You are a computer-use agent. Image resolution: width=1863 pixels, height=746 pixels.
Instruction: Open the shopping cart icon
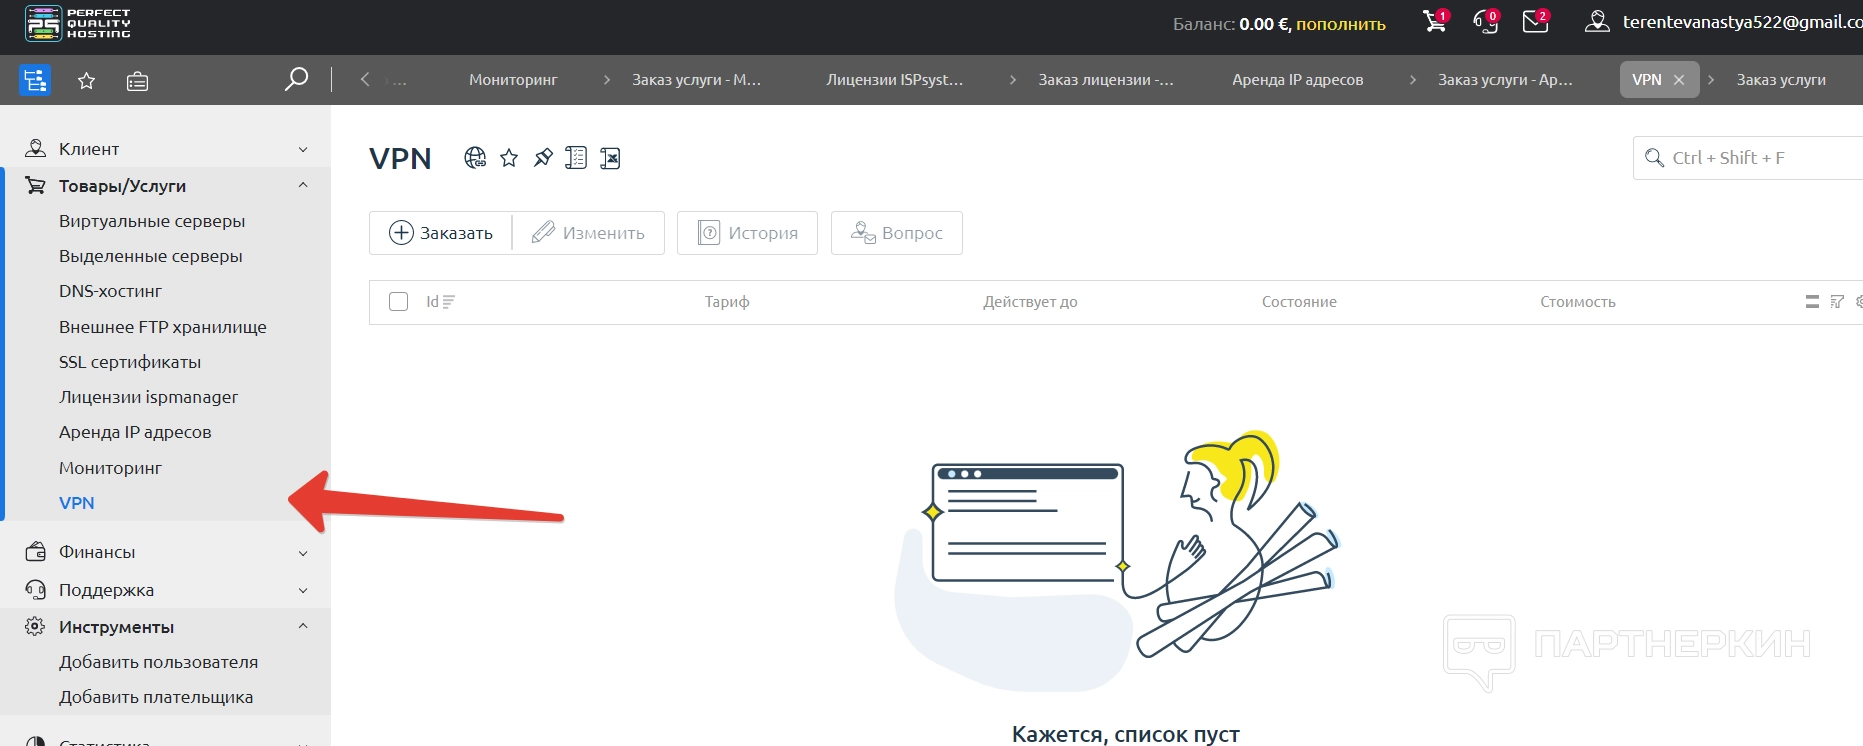pos(1435,21)
